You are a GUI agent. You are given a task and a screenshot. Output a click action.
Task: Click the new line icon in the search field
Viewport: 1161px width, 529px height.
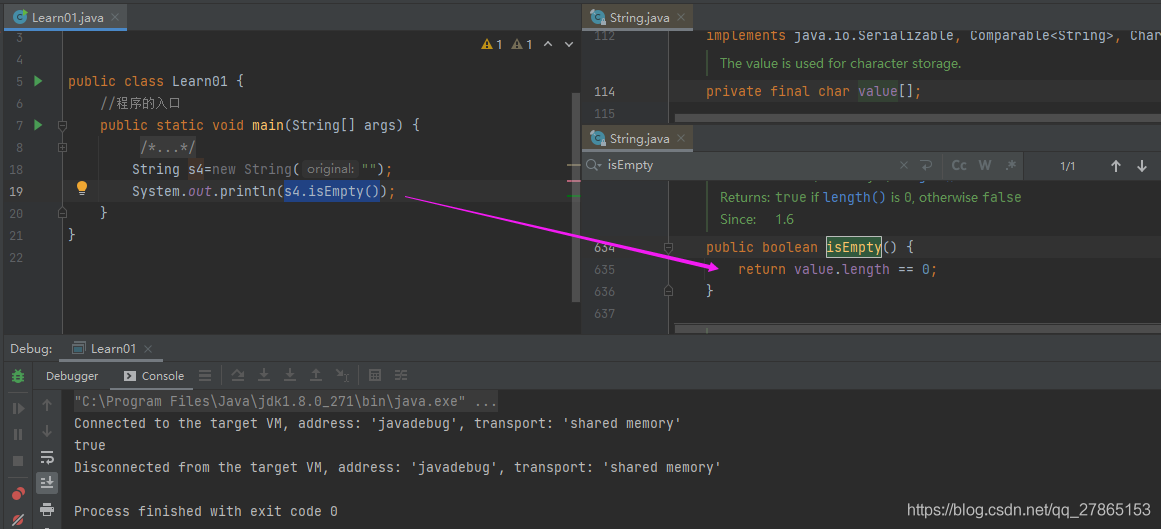click(x=926, y=165)
